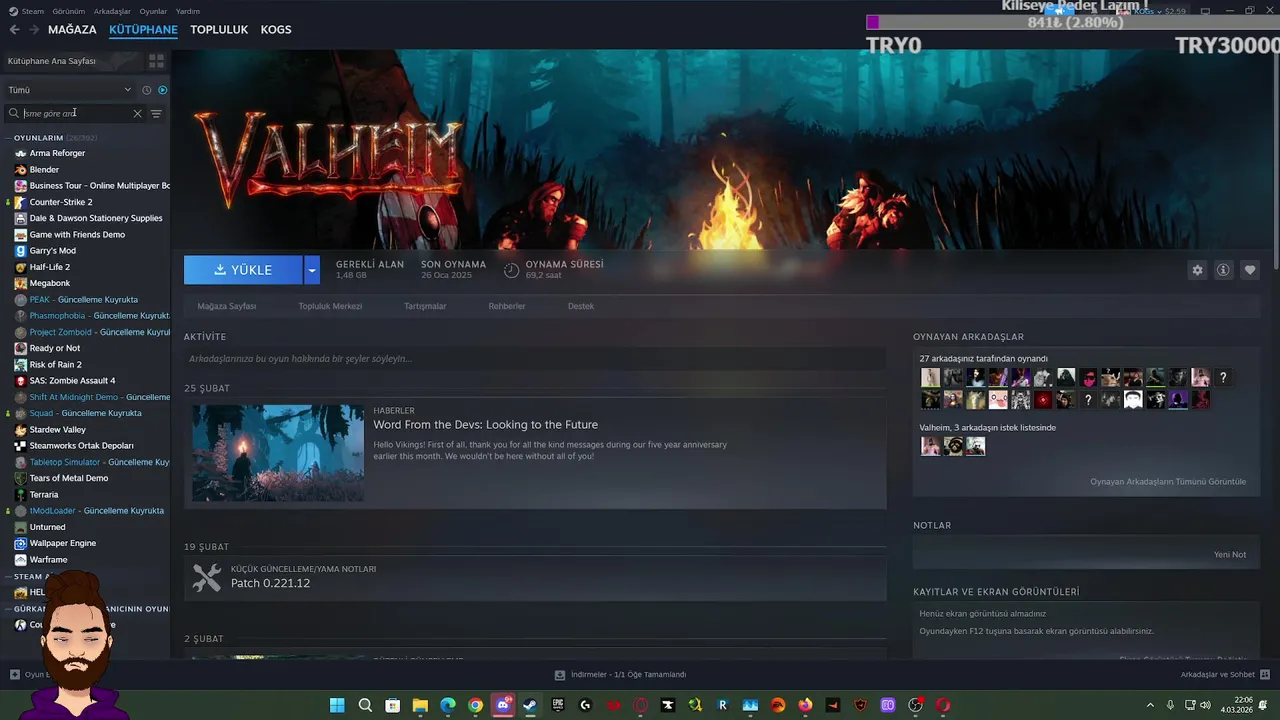Open the Oyunlar menu
The image size is (1280, 720).
[x=153, y=11]
